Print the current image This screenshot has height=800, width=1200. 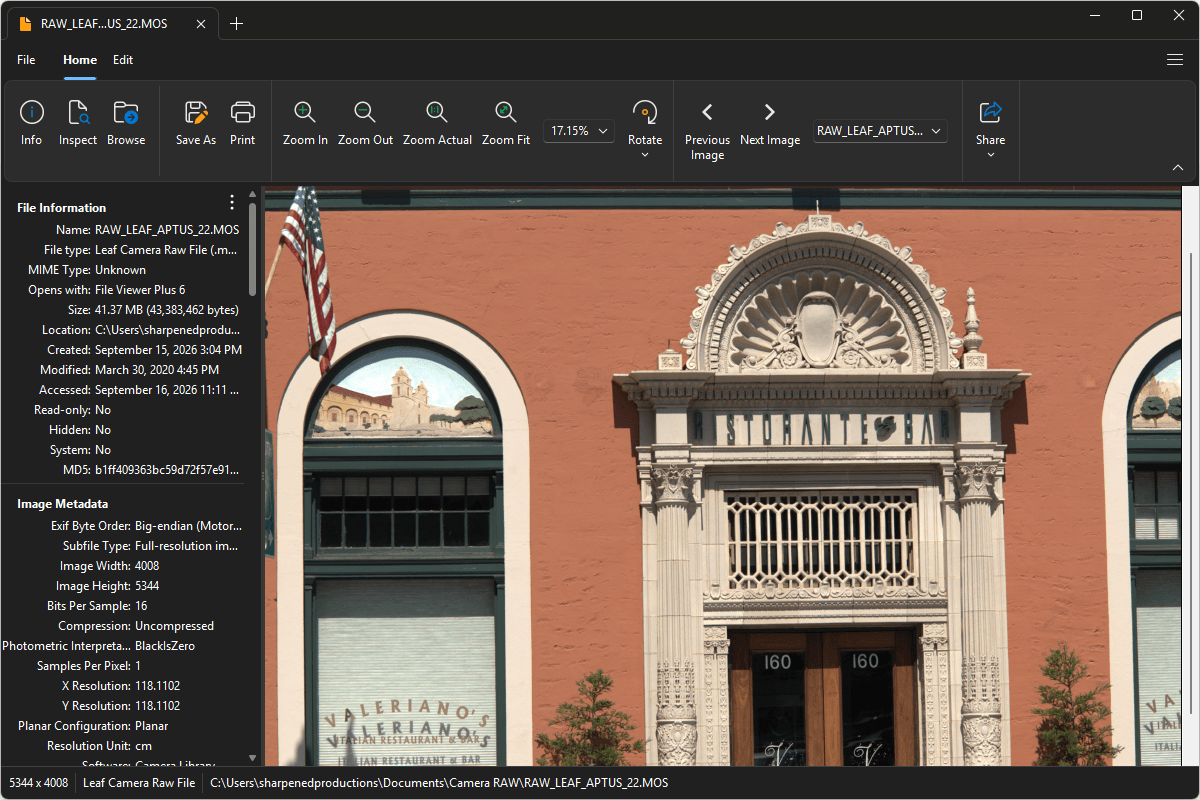pos(243,125)
